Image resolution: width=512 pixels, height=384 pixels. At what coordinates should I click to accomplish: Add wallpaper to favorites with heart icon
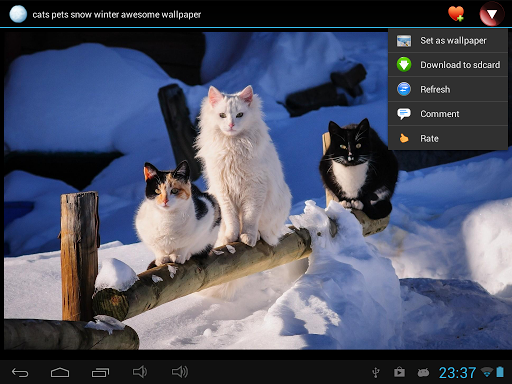[456, 14]
